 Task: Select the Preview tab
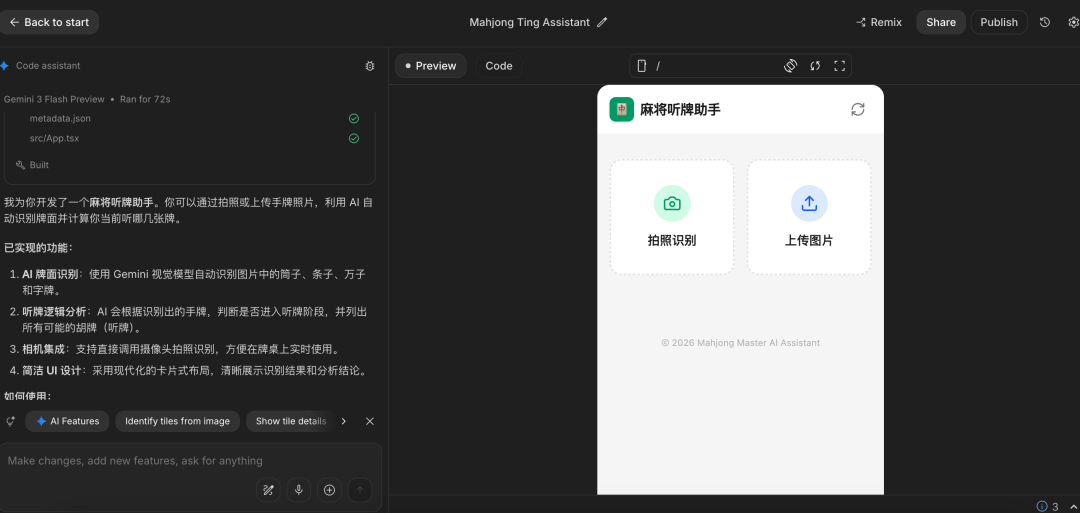431,66
